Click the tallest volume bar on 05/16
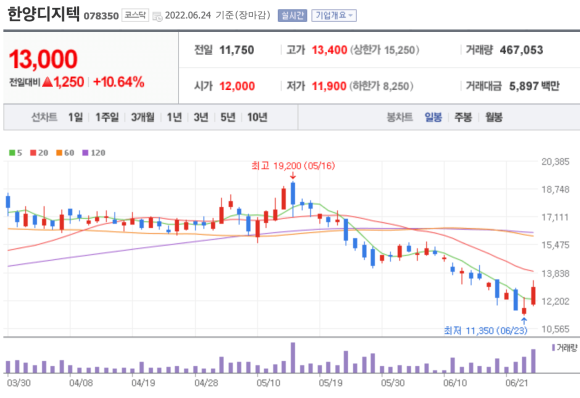The width and height of the screenshot is (580, 398). click(x=293, y=358)
